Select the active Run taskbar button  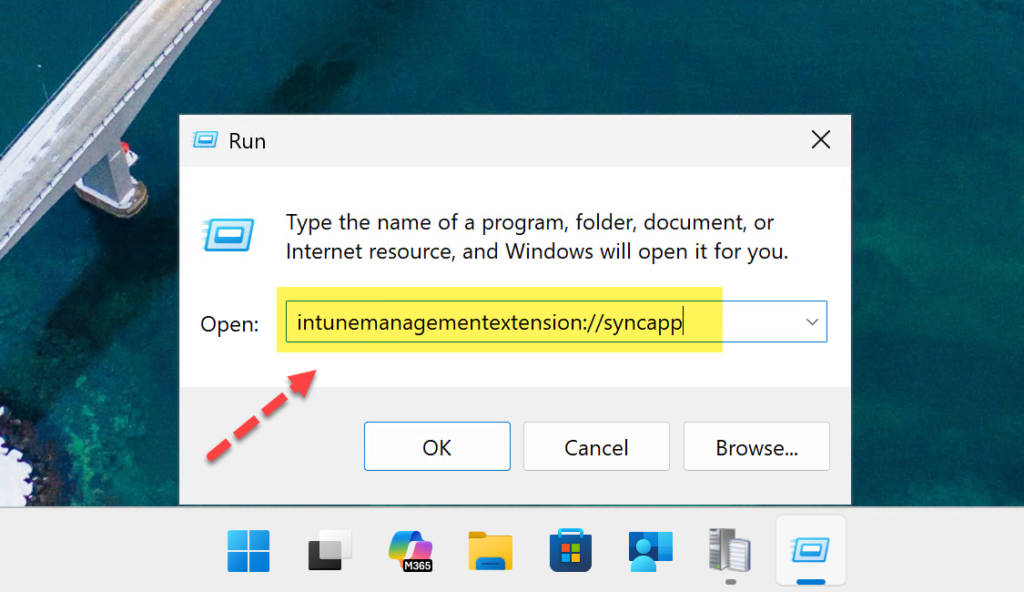point(810,551)
